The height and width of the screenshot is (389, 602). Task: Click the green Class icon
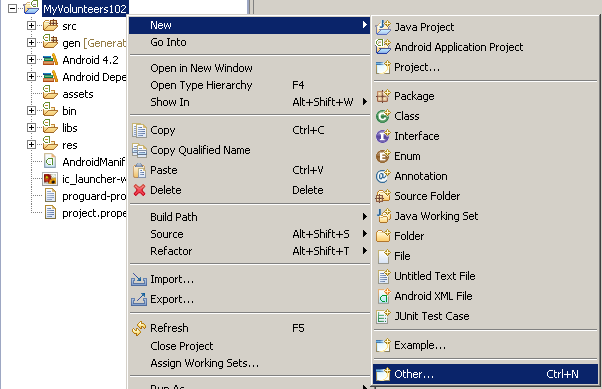click(x=383, y=116)
